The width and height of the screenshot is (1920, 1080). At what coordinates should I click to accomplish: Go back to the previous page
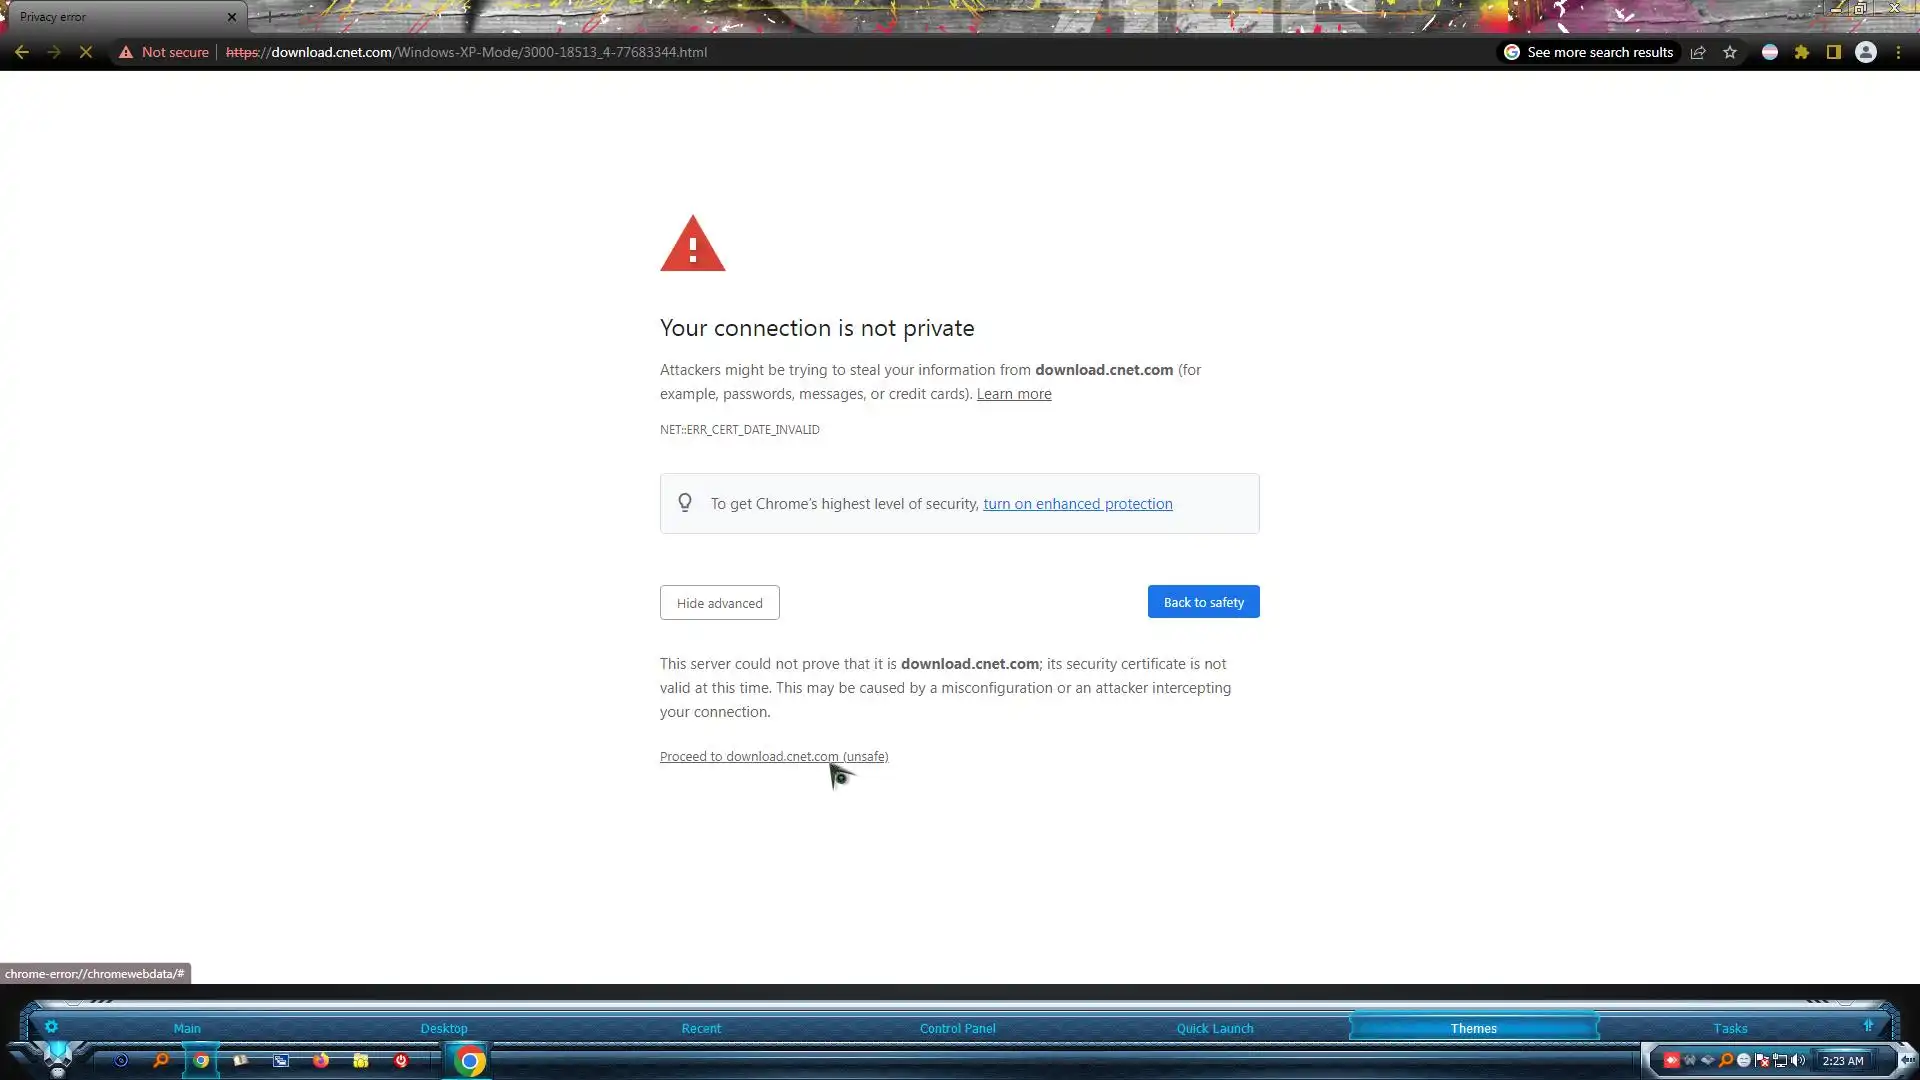point(22,52)
